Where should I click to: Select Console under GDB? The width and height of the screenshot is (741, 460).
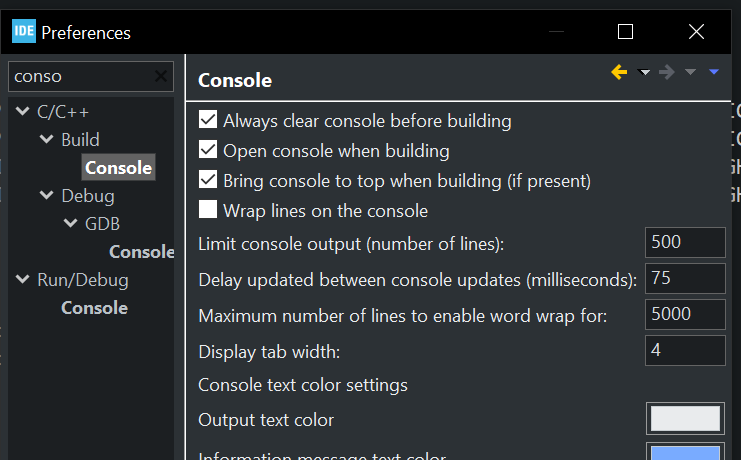point(141,252)
